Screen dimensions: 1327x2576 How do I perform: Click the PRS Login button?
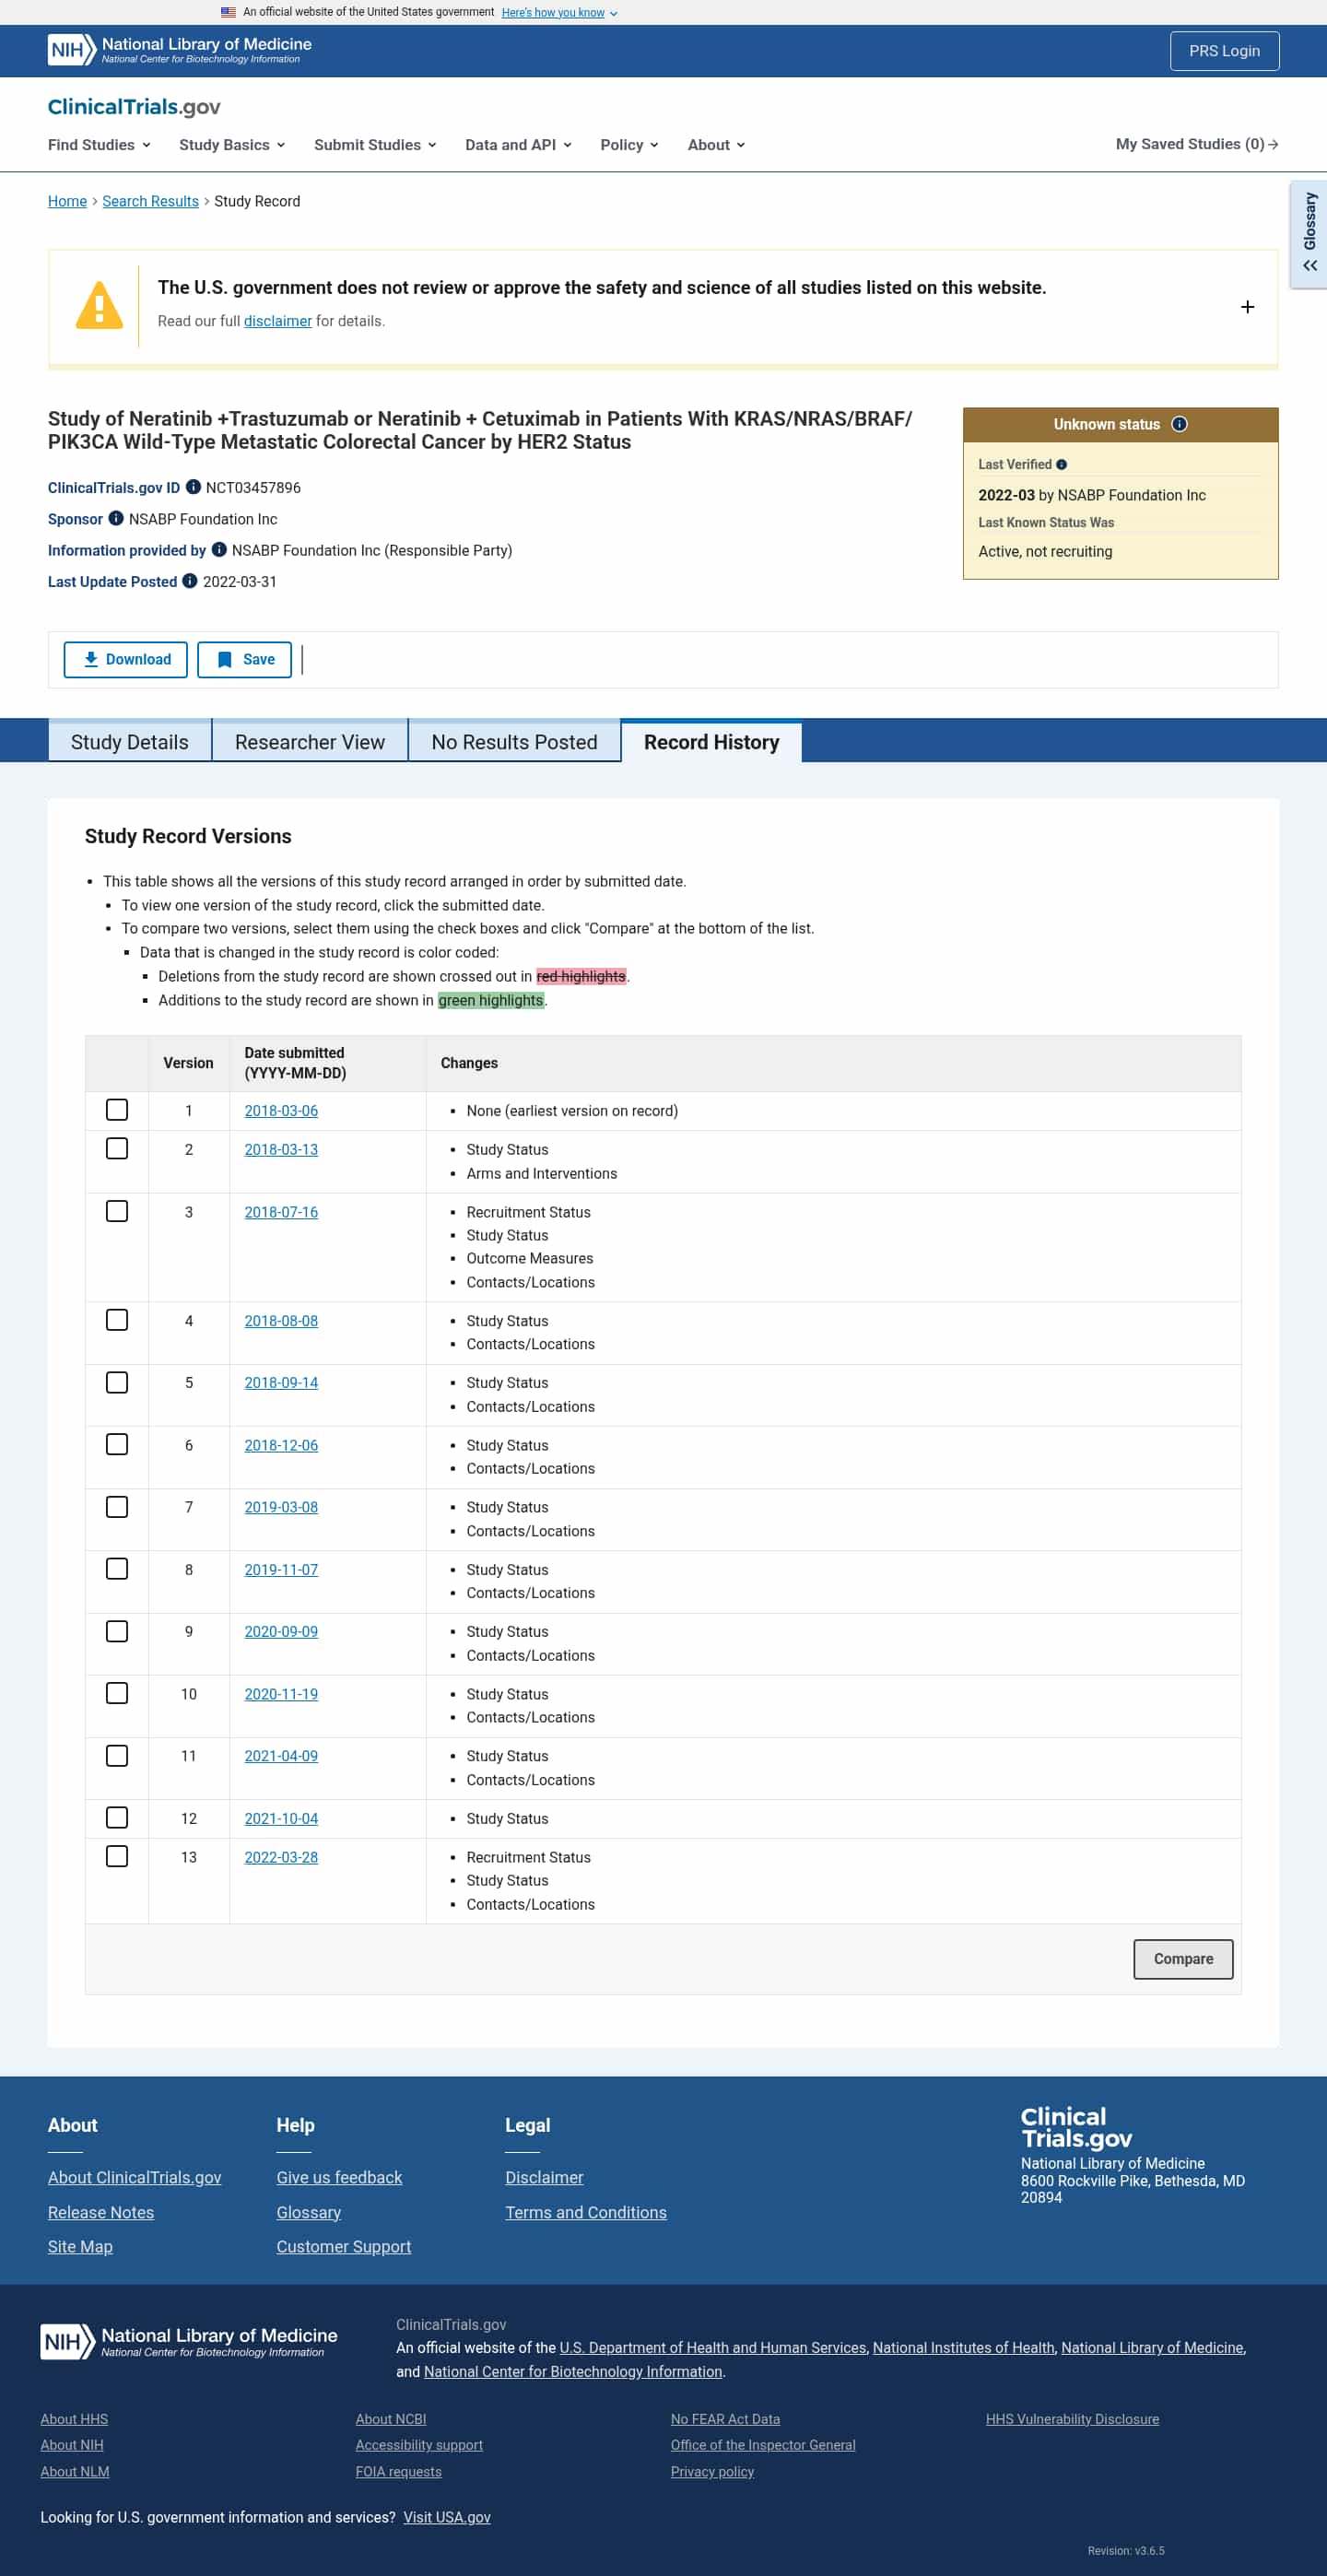point(1224,51)
